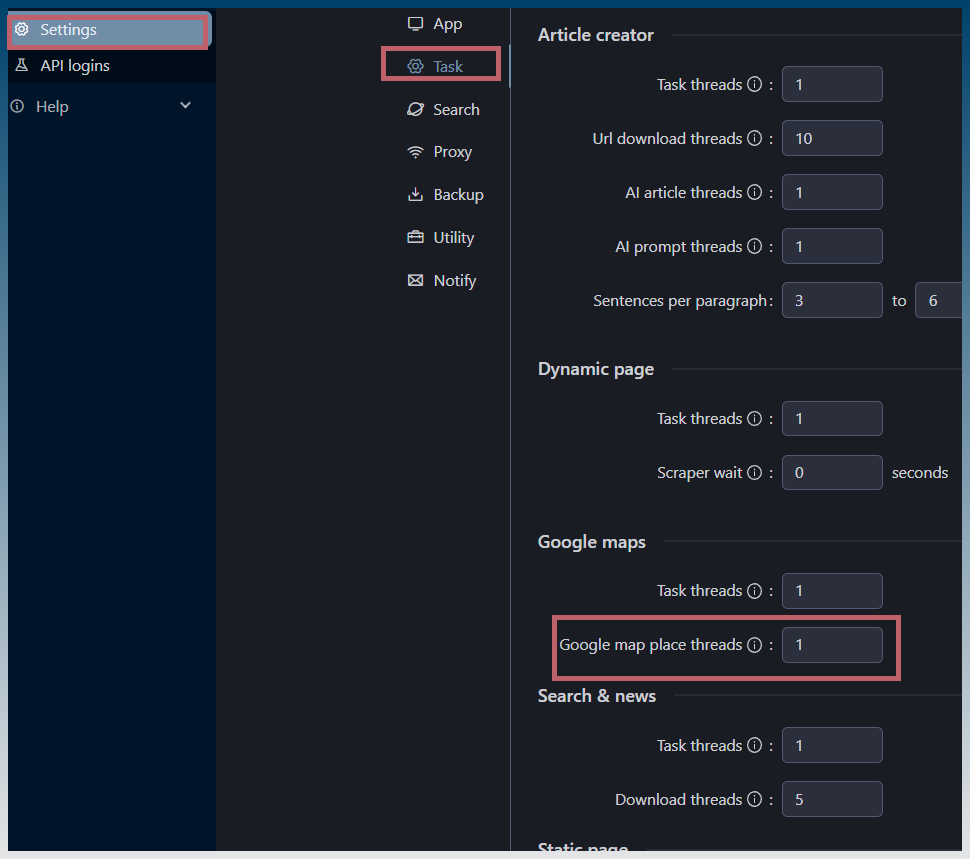This screenshot has height=859, width=970.
Task: Switch to the Utility settings tab
Action: 440,237
